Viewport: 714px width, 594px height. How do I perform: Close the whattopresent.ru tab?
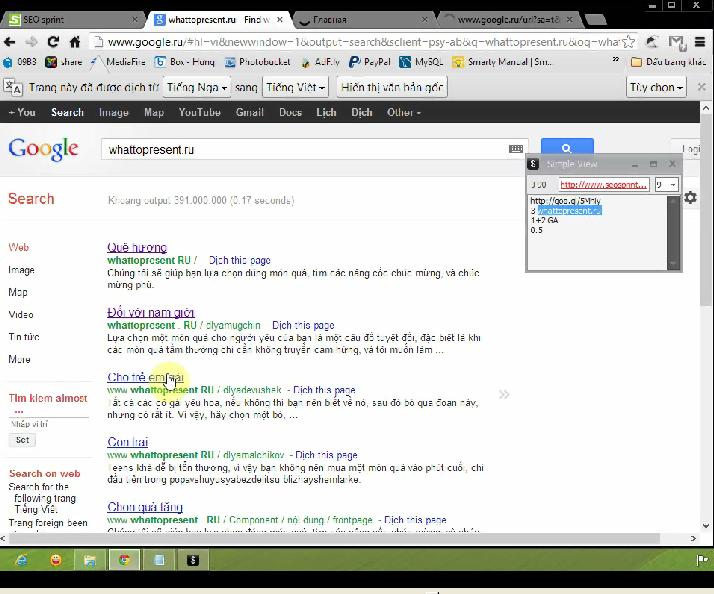point(280,20)
